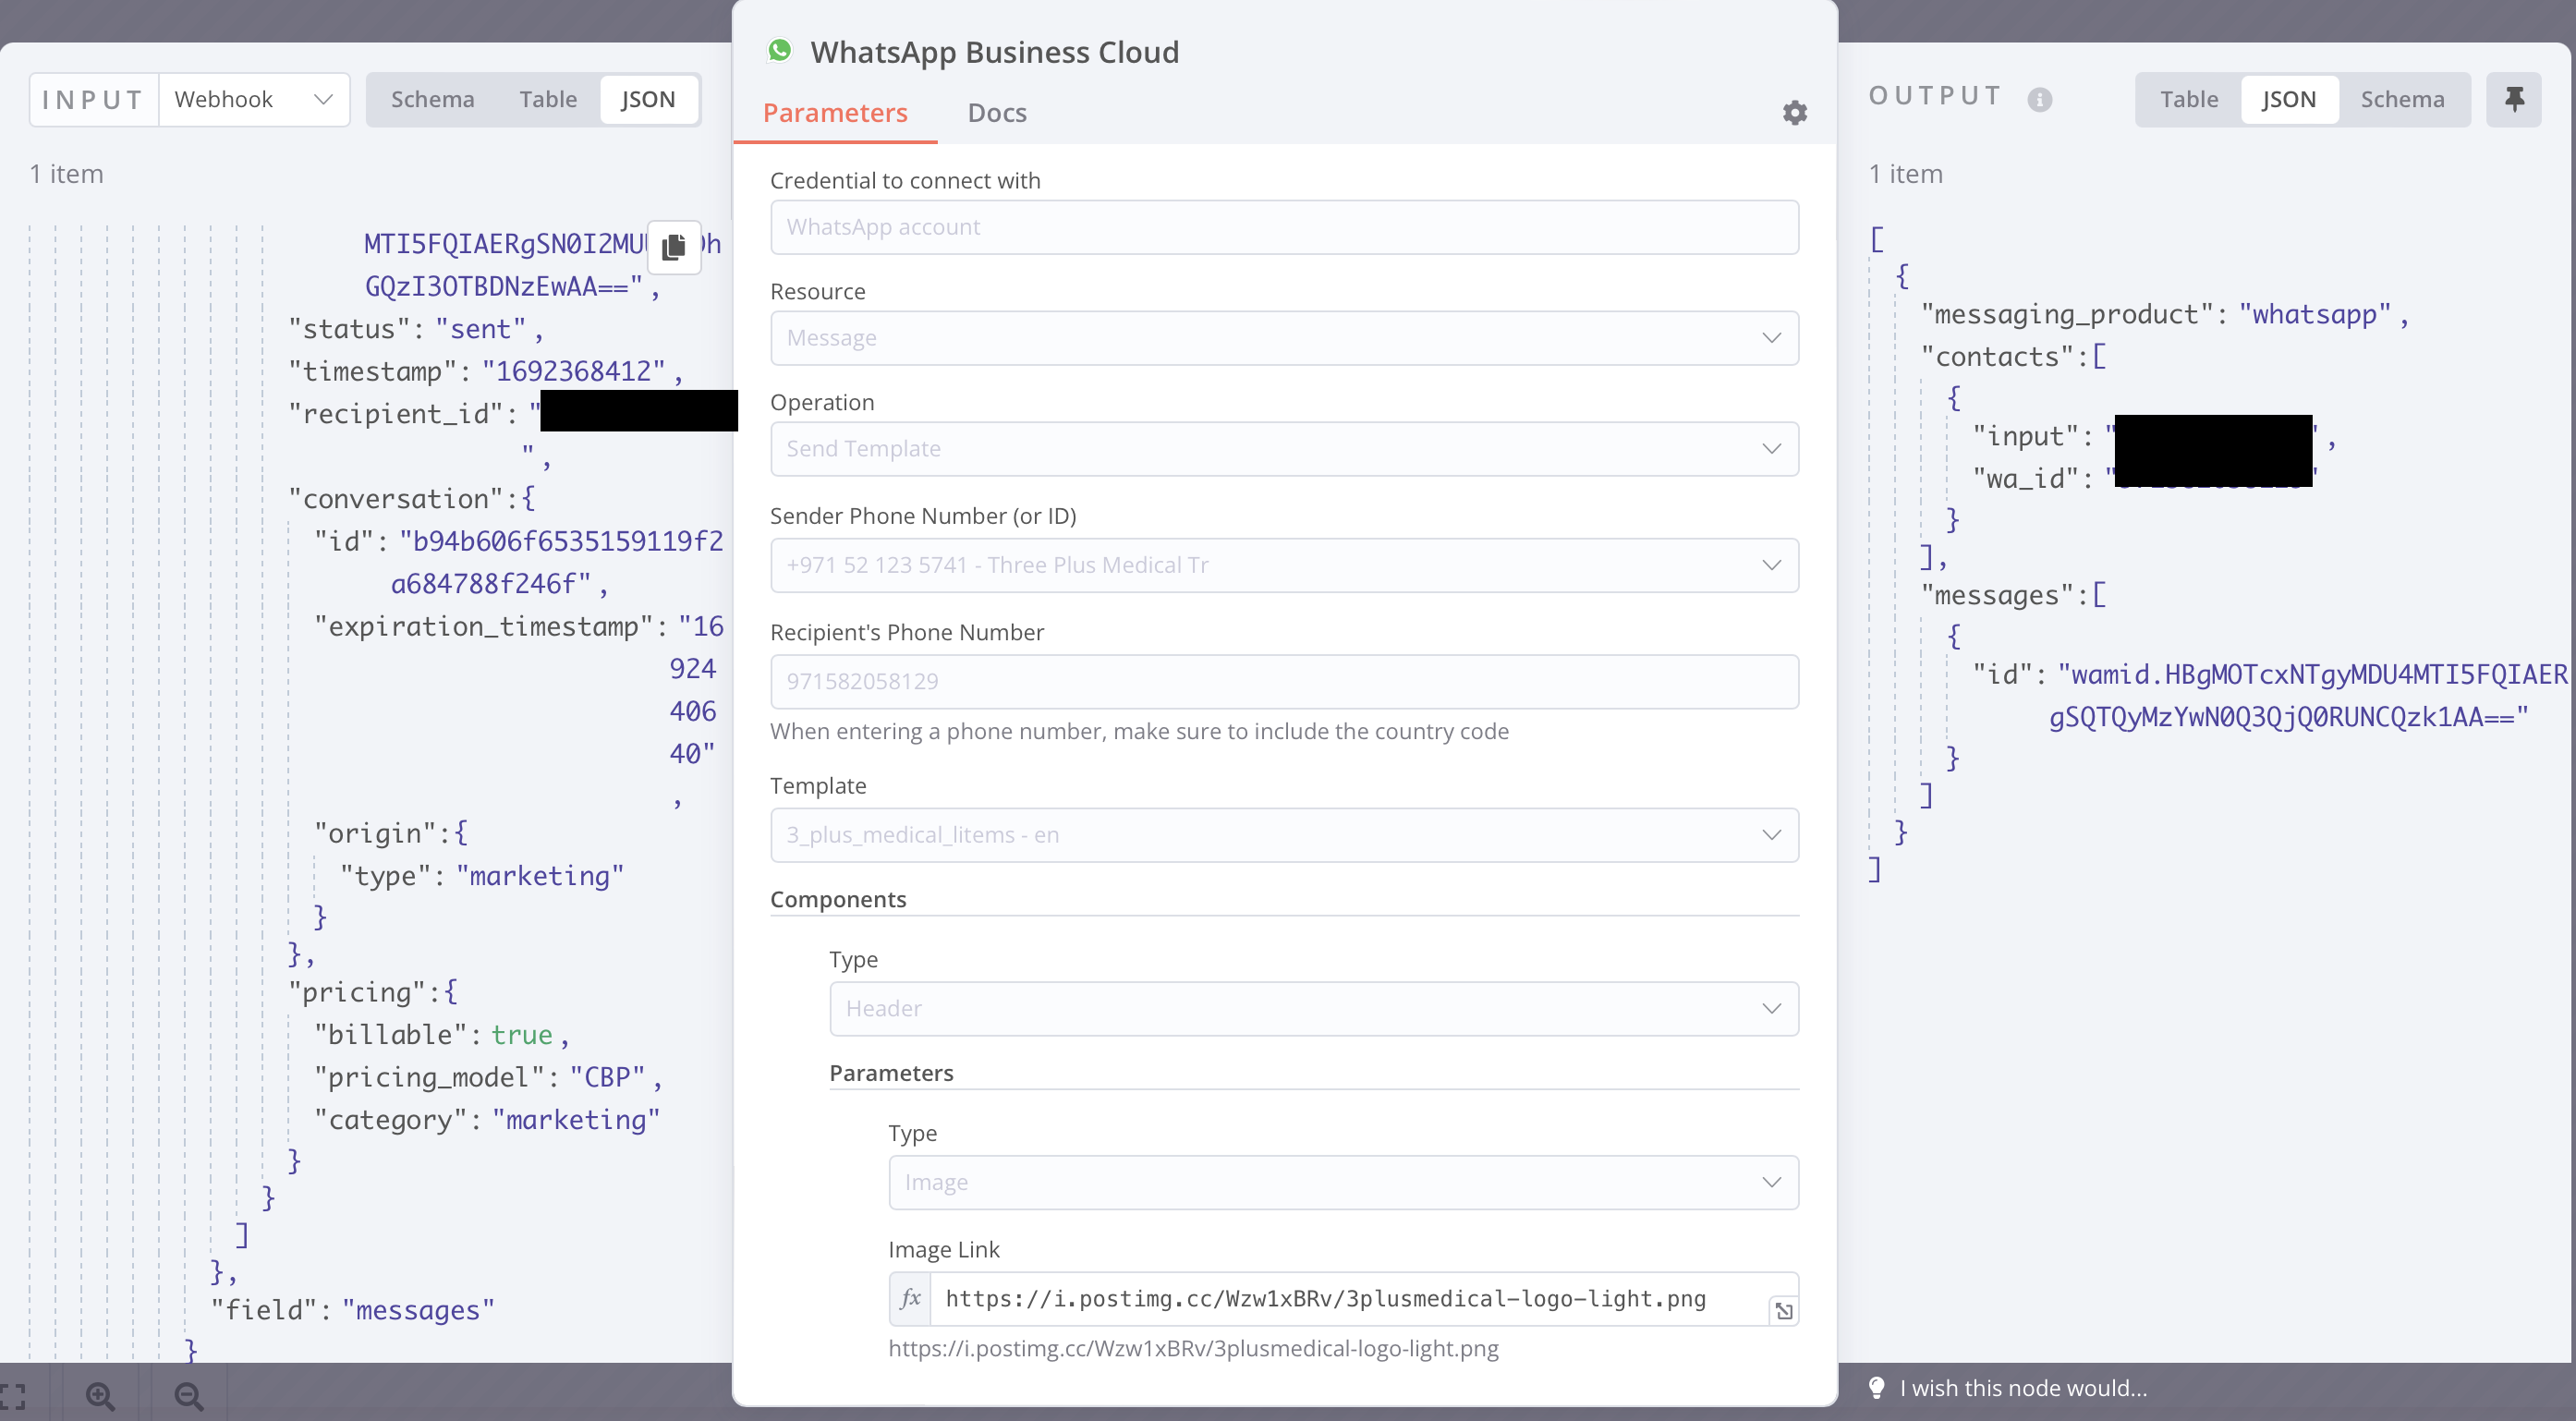Show output as Table view

(2189, 99)
